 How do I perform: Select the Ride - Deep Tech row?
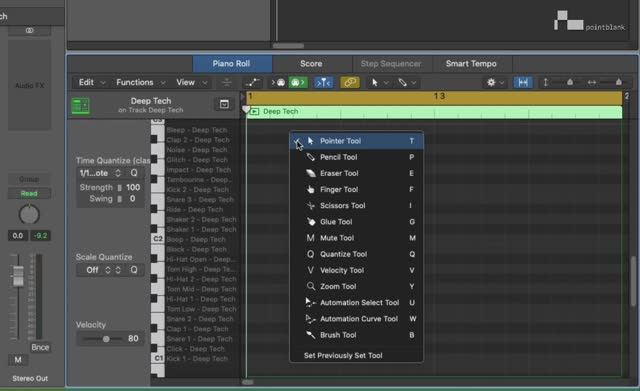click(x=195, y=209)
